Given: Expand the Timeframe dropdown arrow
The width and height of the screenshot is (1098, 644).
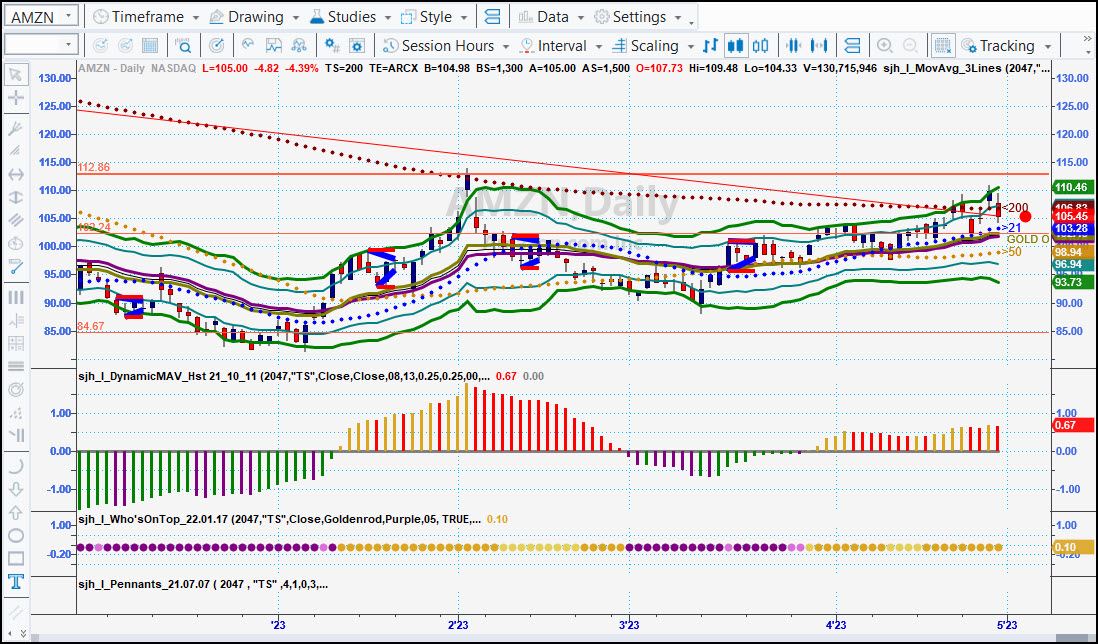Looking at the screenshot, I should (x=195, y=18).
